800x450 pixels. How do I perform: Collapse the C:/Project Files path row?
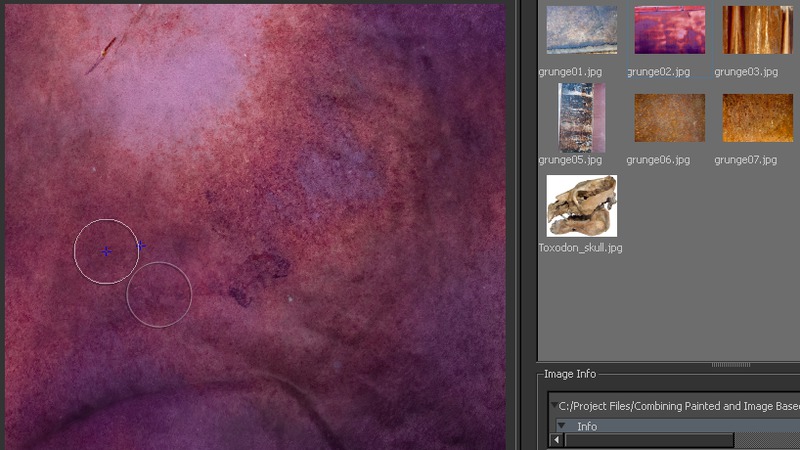pos(554,405)
